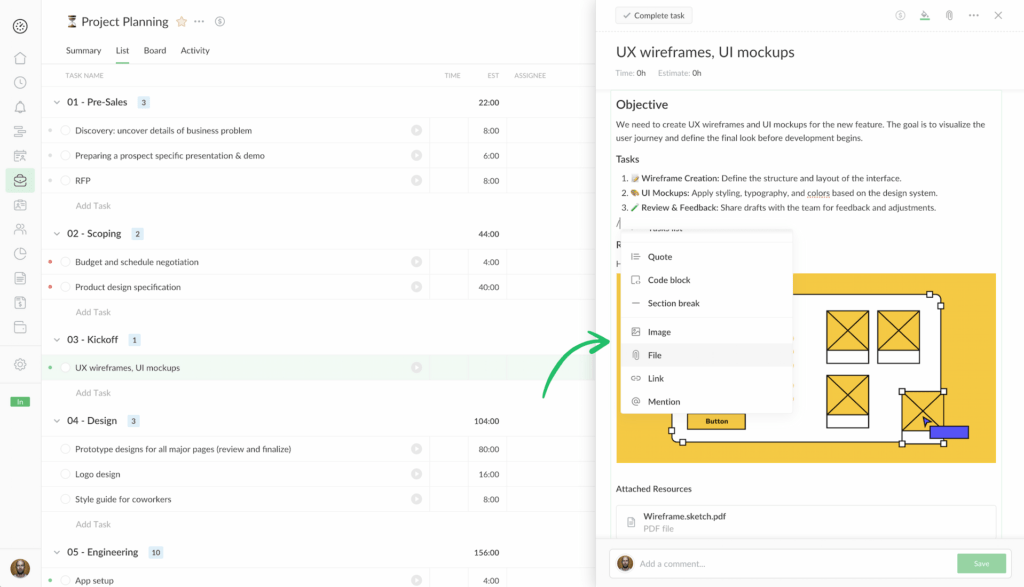Image resolution: width=1024 pixels, height=587 pixels.
Task: Mark the Logo design task complete
Action: [x=65, y=473]
